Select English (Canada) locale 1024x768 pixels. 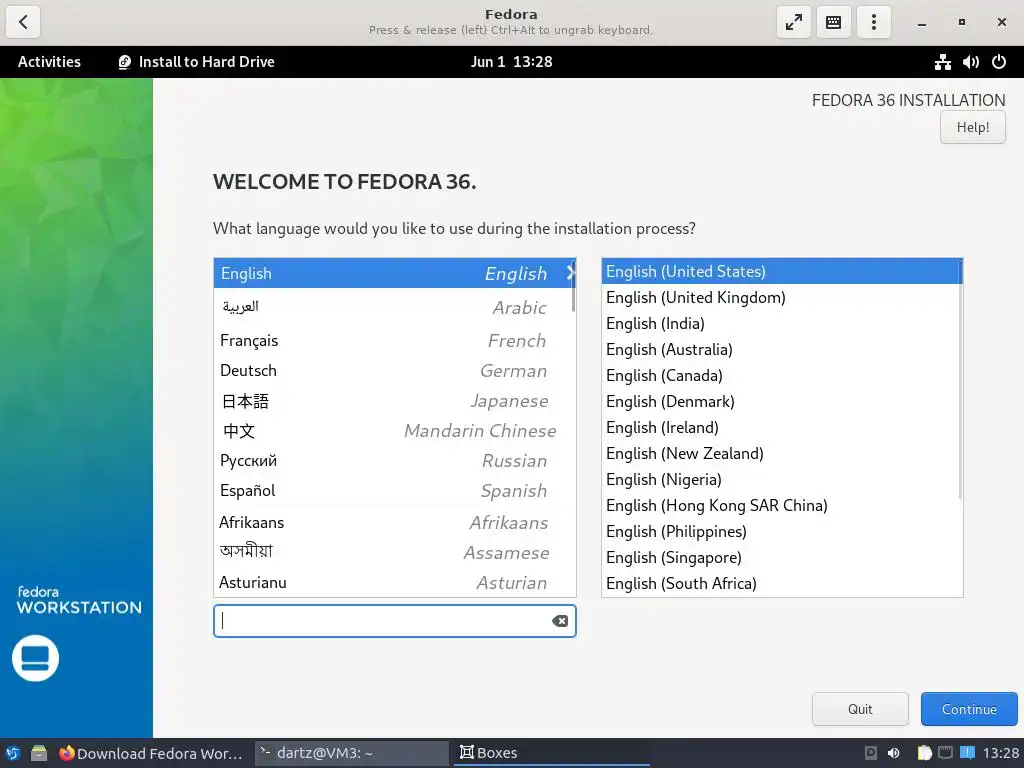[782, 376]
